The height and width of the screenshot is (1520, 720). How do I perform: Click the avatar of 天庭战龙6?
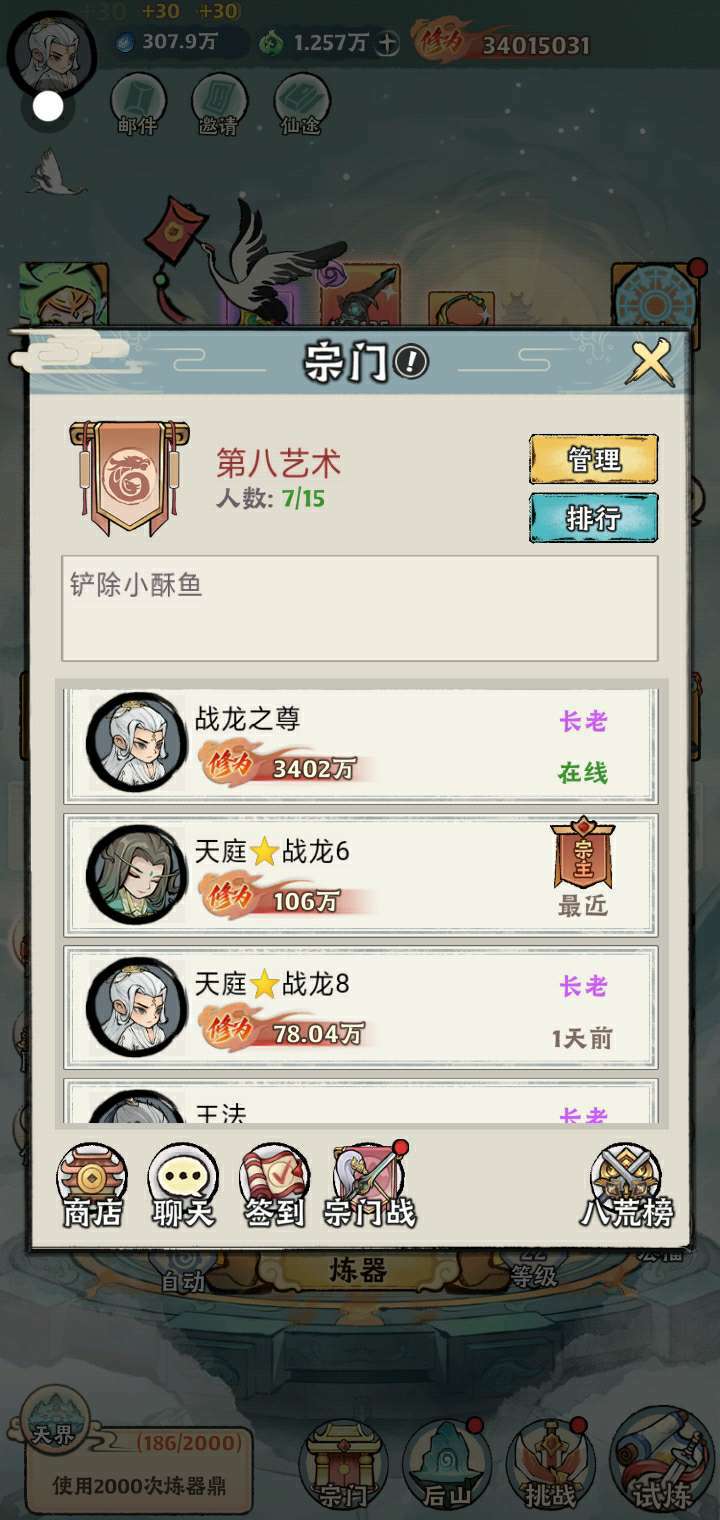(x=137, y=875)
